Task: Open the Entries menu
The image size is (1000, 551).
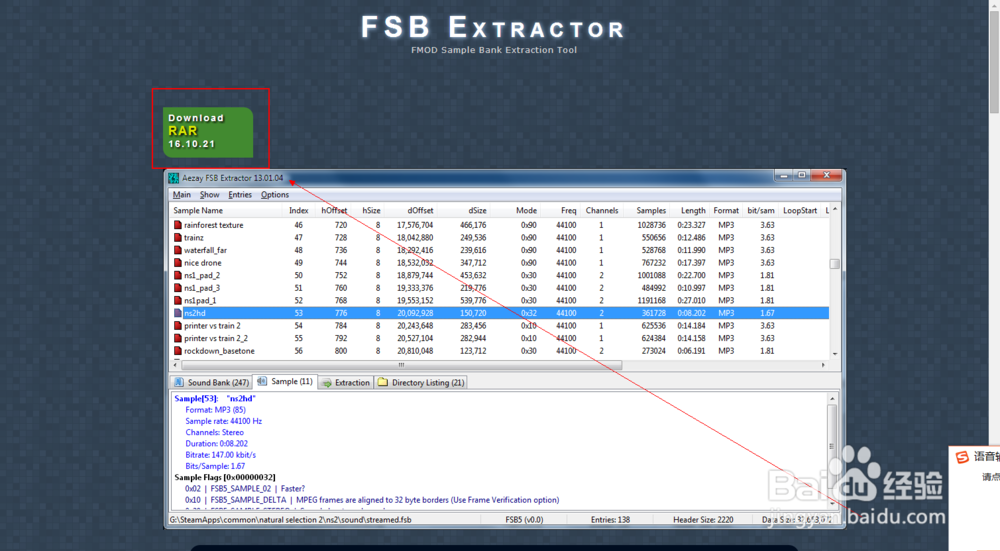Action: (x=240, y=195)
